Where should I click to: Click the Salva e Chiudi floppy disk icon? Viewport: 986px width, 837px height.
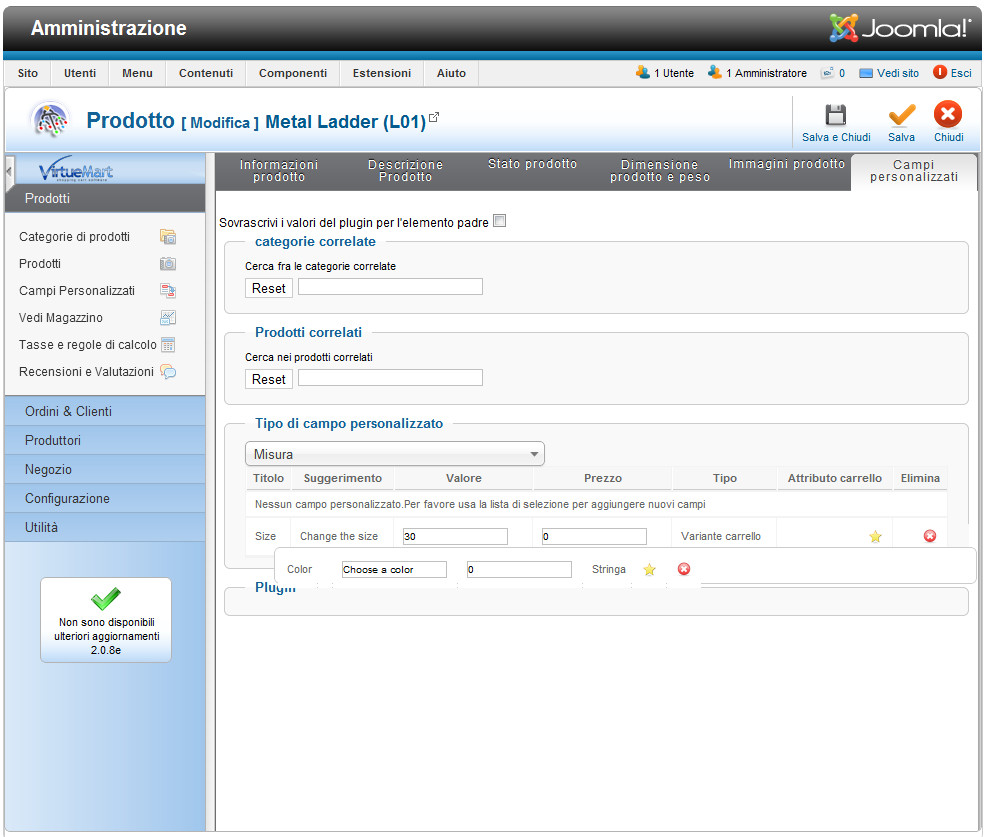pyautogui.click(x=835, y=116)
